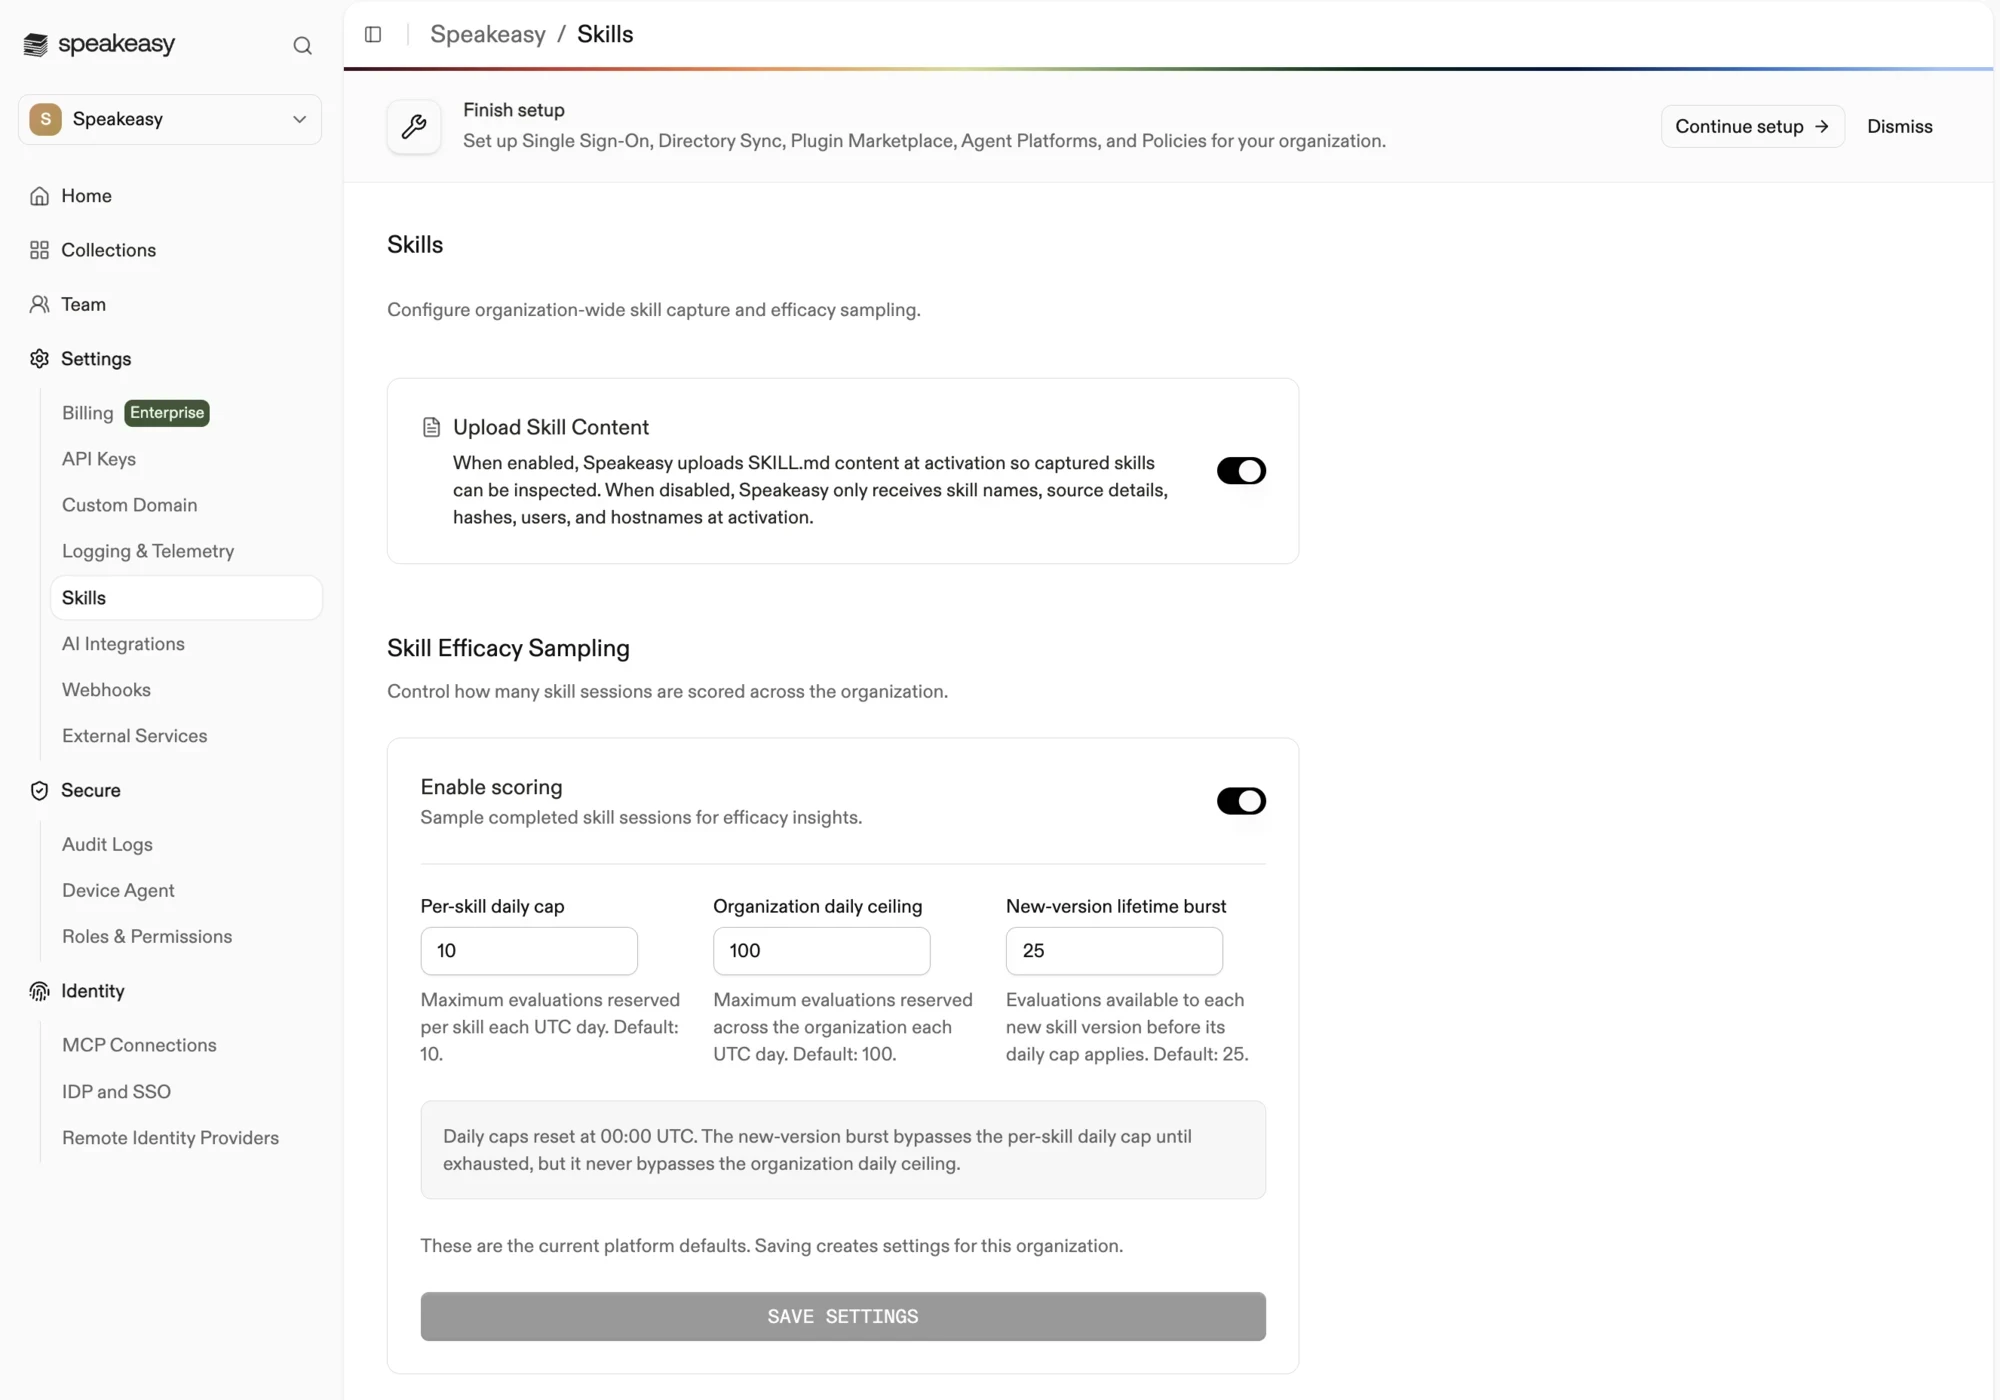Open IDP and SSO
The height and width of the screenshot is (1400, 2000).
pyautogui.click(x=116, y=1092)
